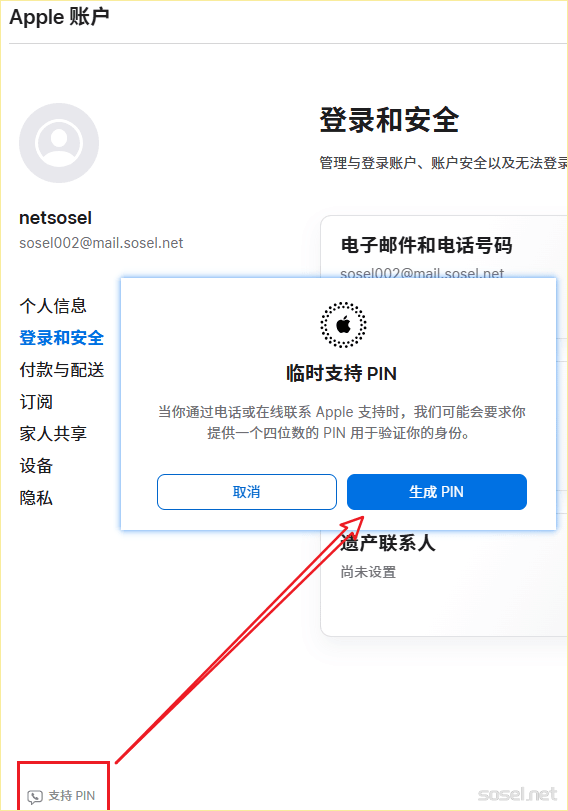Click the email address under netsosel
This screenshot has width=568, height=811.
(x=101, y=243)
